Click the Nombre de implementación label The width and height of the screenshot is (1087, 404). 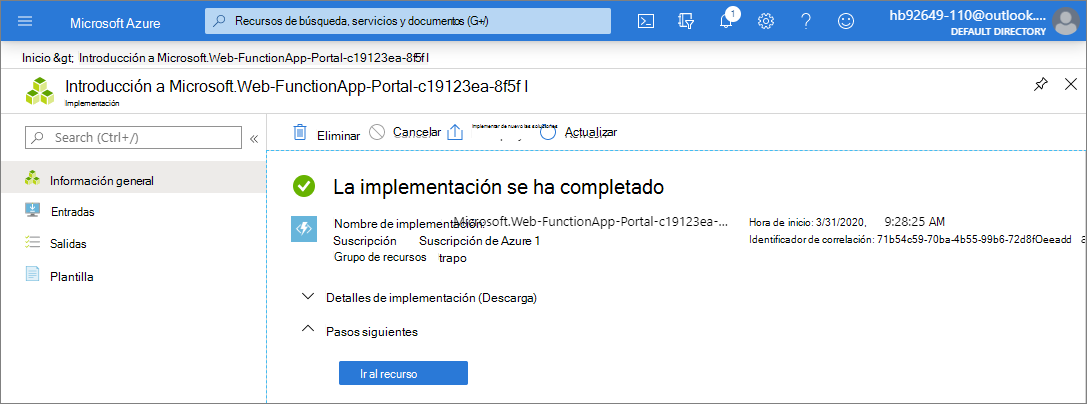(408, 224)
